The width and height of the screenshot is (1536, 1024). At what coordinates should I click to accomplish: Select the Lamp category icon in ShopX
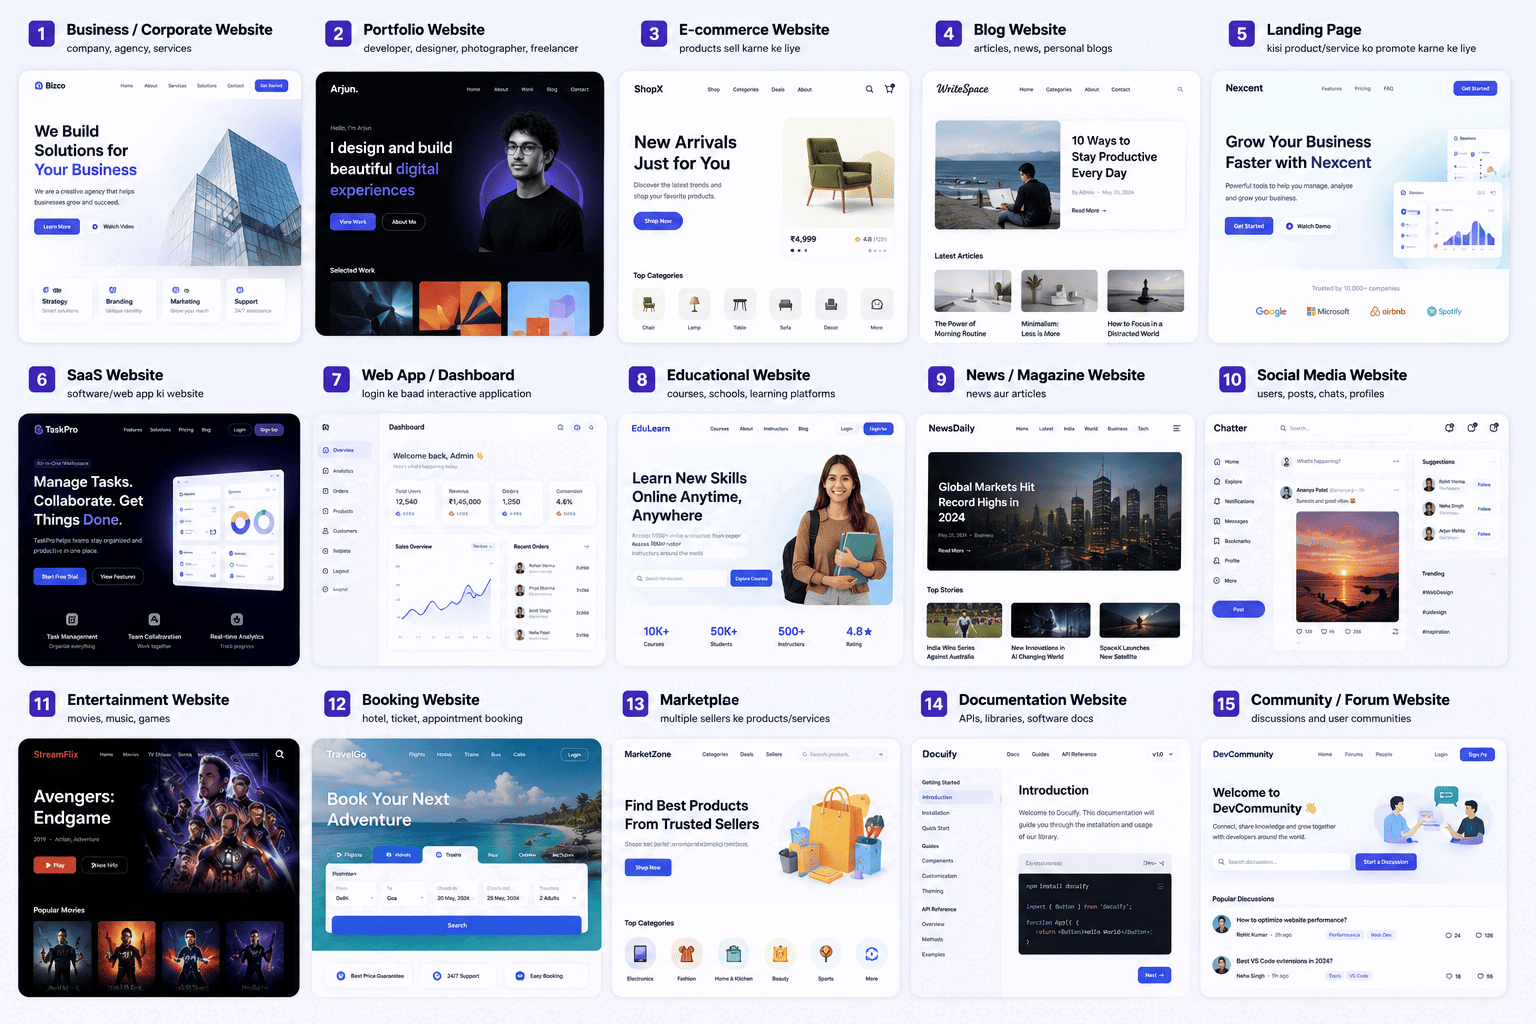(x=694, y=304)
